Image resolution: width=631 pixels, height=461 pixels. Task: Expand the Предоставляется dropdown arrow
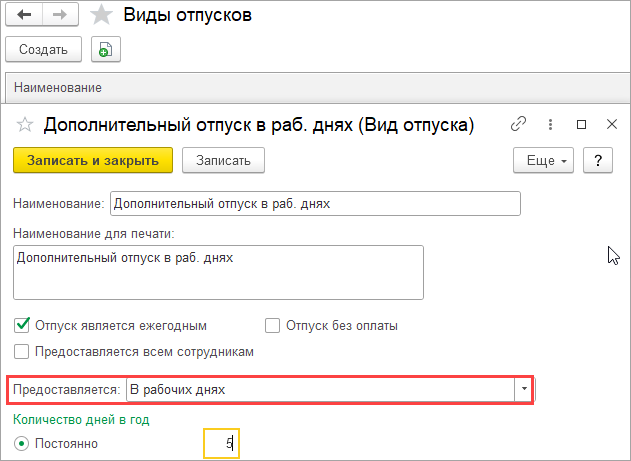[x=522, y=389]
